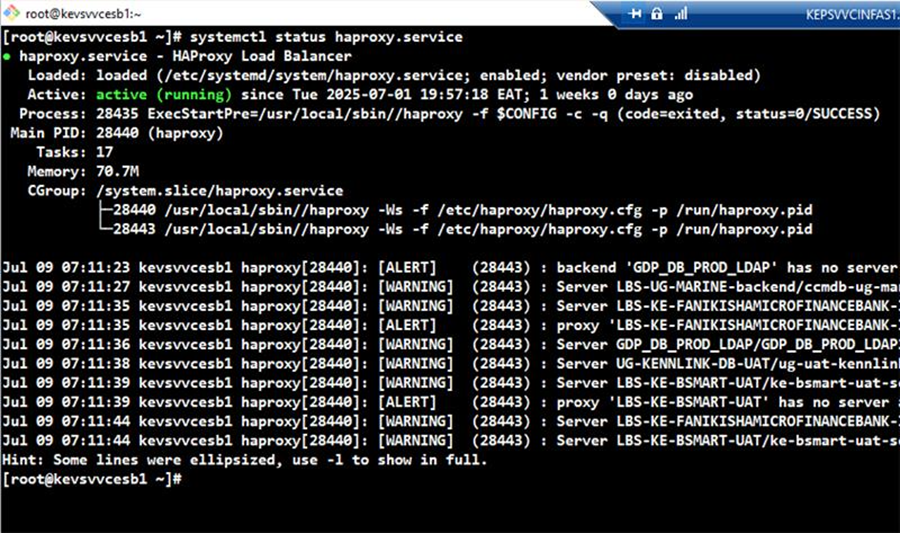This screenshot has width=900, height=533.
Task: Click the green 'active (running)' status text
Action: pyautogui.click(x=164, y=95)
